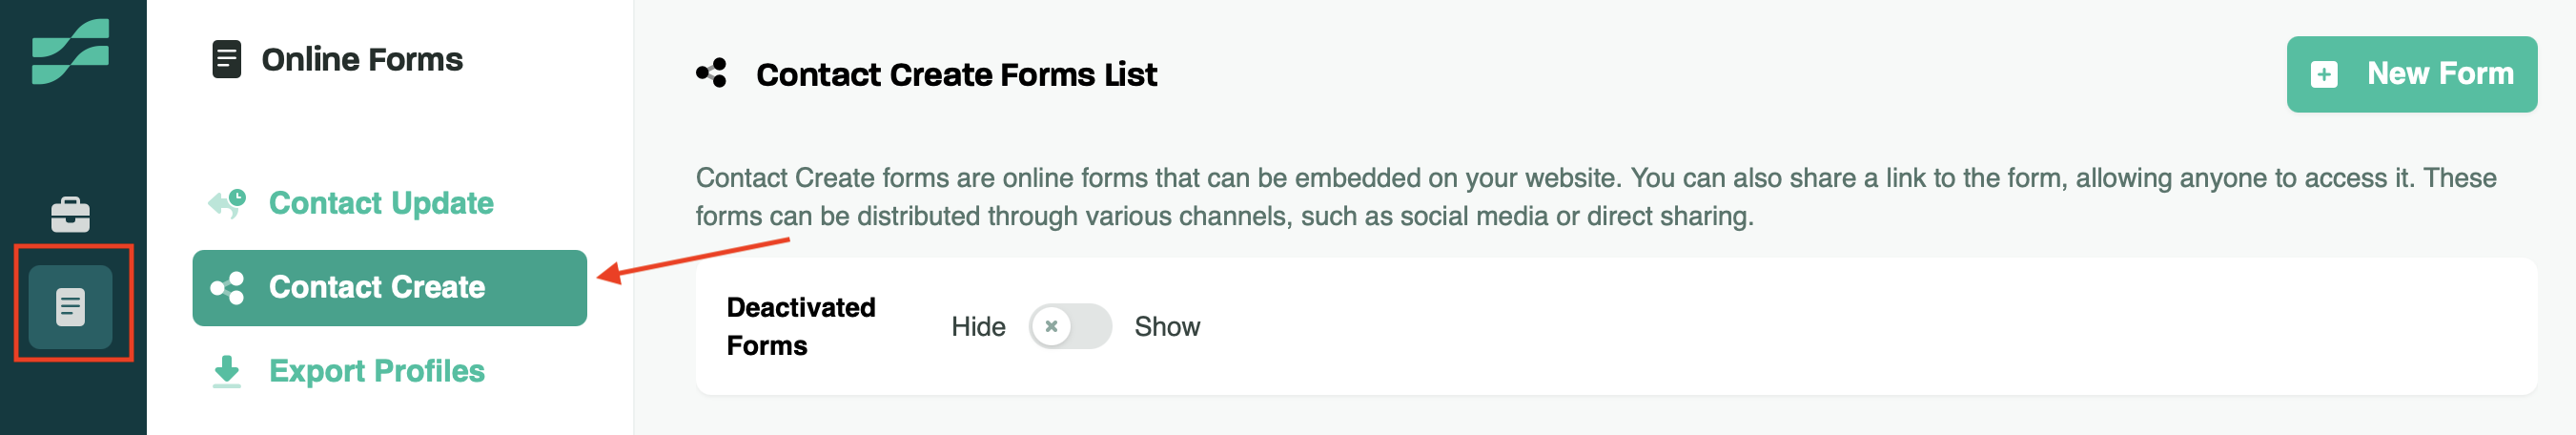2576x435 pixels.
Task: Click the Forms List heading nodes icon
Action: [712, 74]
